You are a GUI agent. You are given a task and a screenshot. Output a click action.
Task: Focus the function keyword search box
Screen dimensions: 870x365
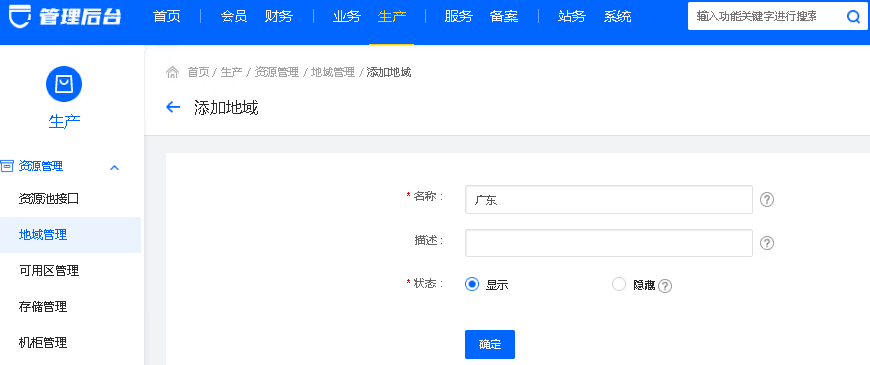[x=766, y=16]
